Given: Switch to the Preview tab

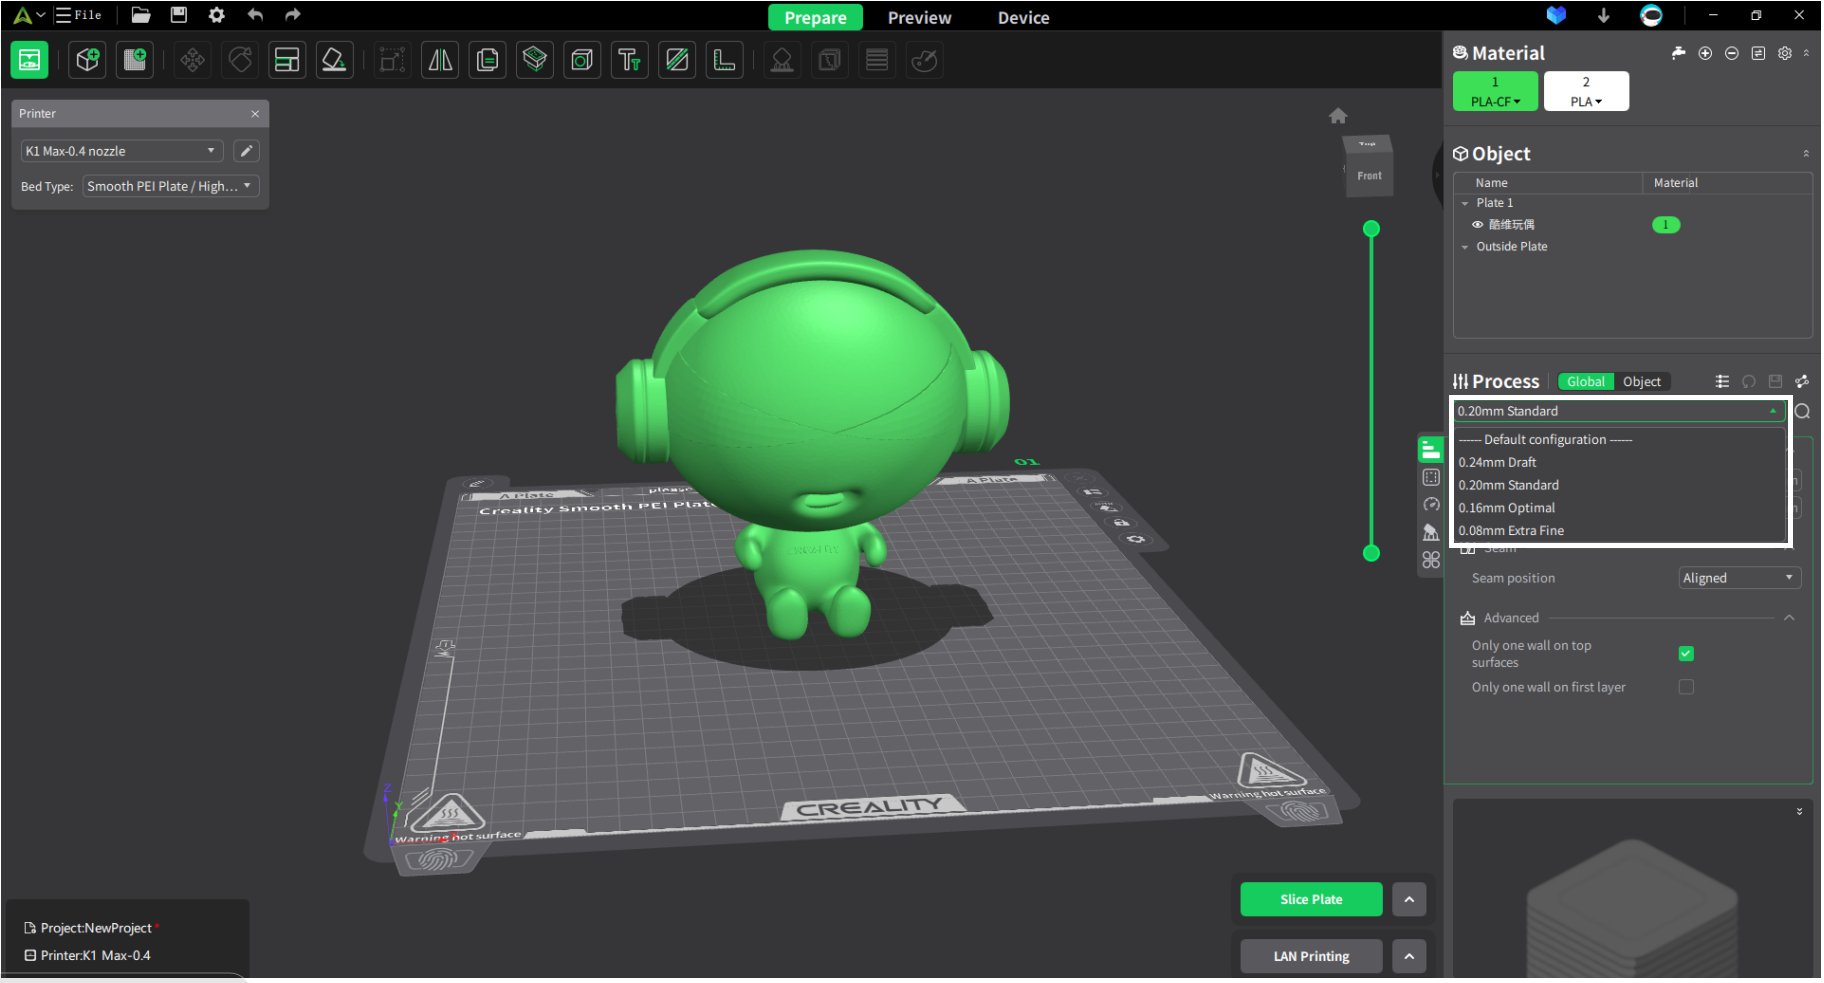Looking at the screenshot, I should (x=918, y=17).
